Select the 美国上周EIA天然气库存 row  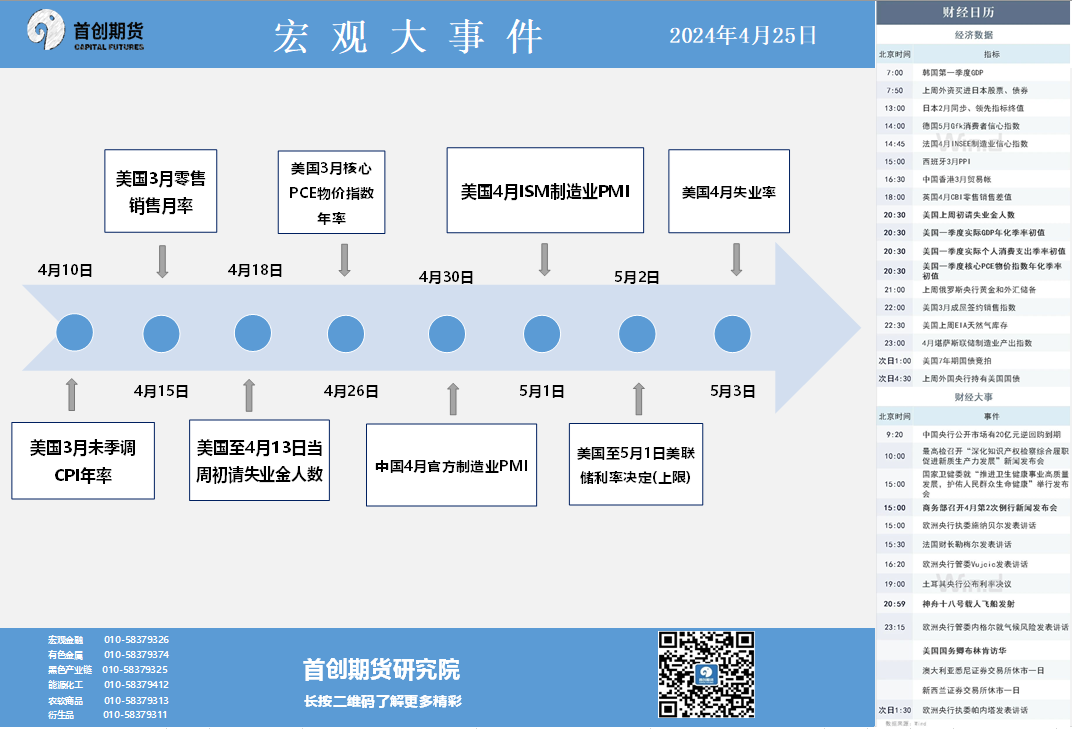(x=973, y=326)
